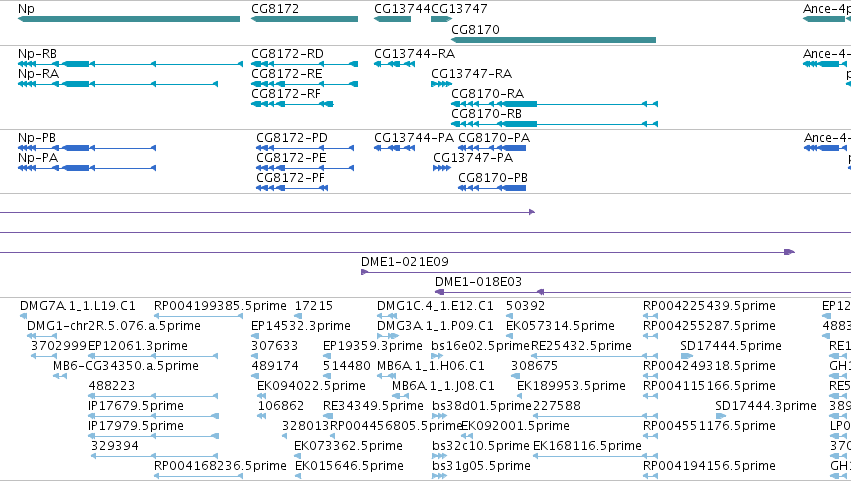Click EST MB6A.1_1.H06.C1

pyautogui.click(x=431, y=366)
